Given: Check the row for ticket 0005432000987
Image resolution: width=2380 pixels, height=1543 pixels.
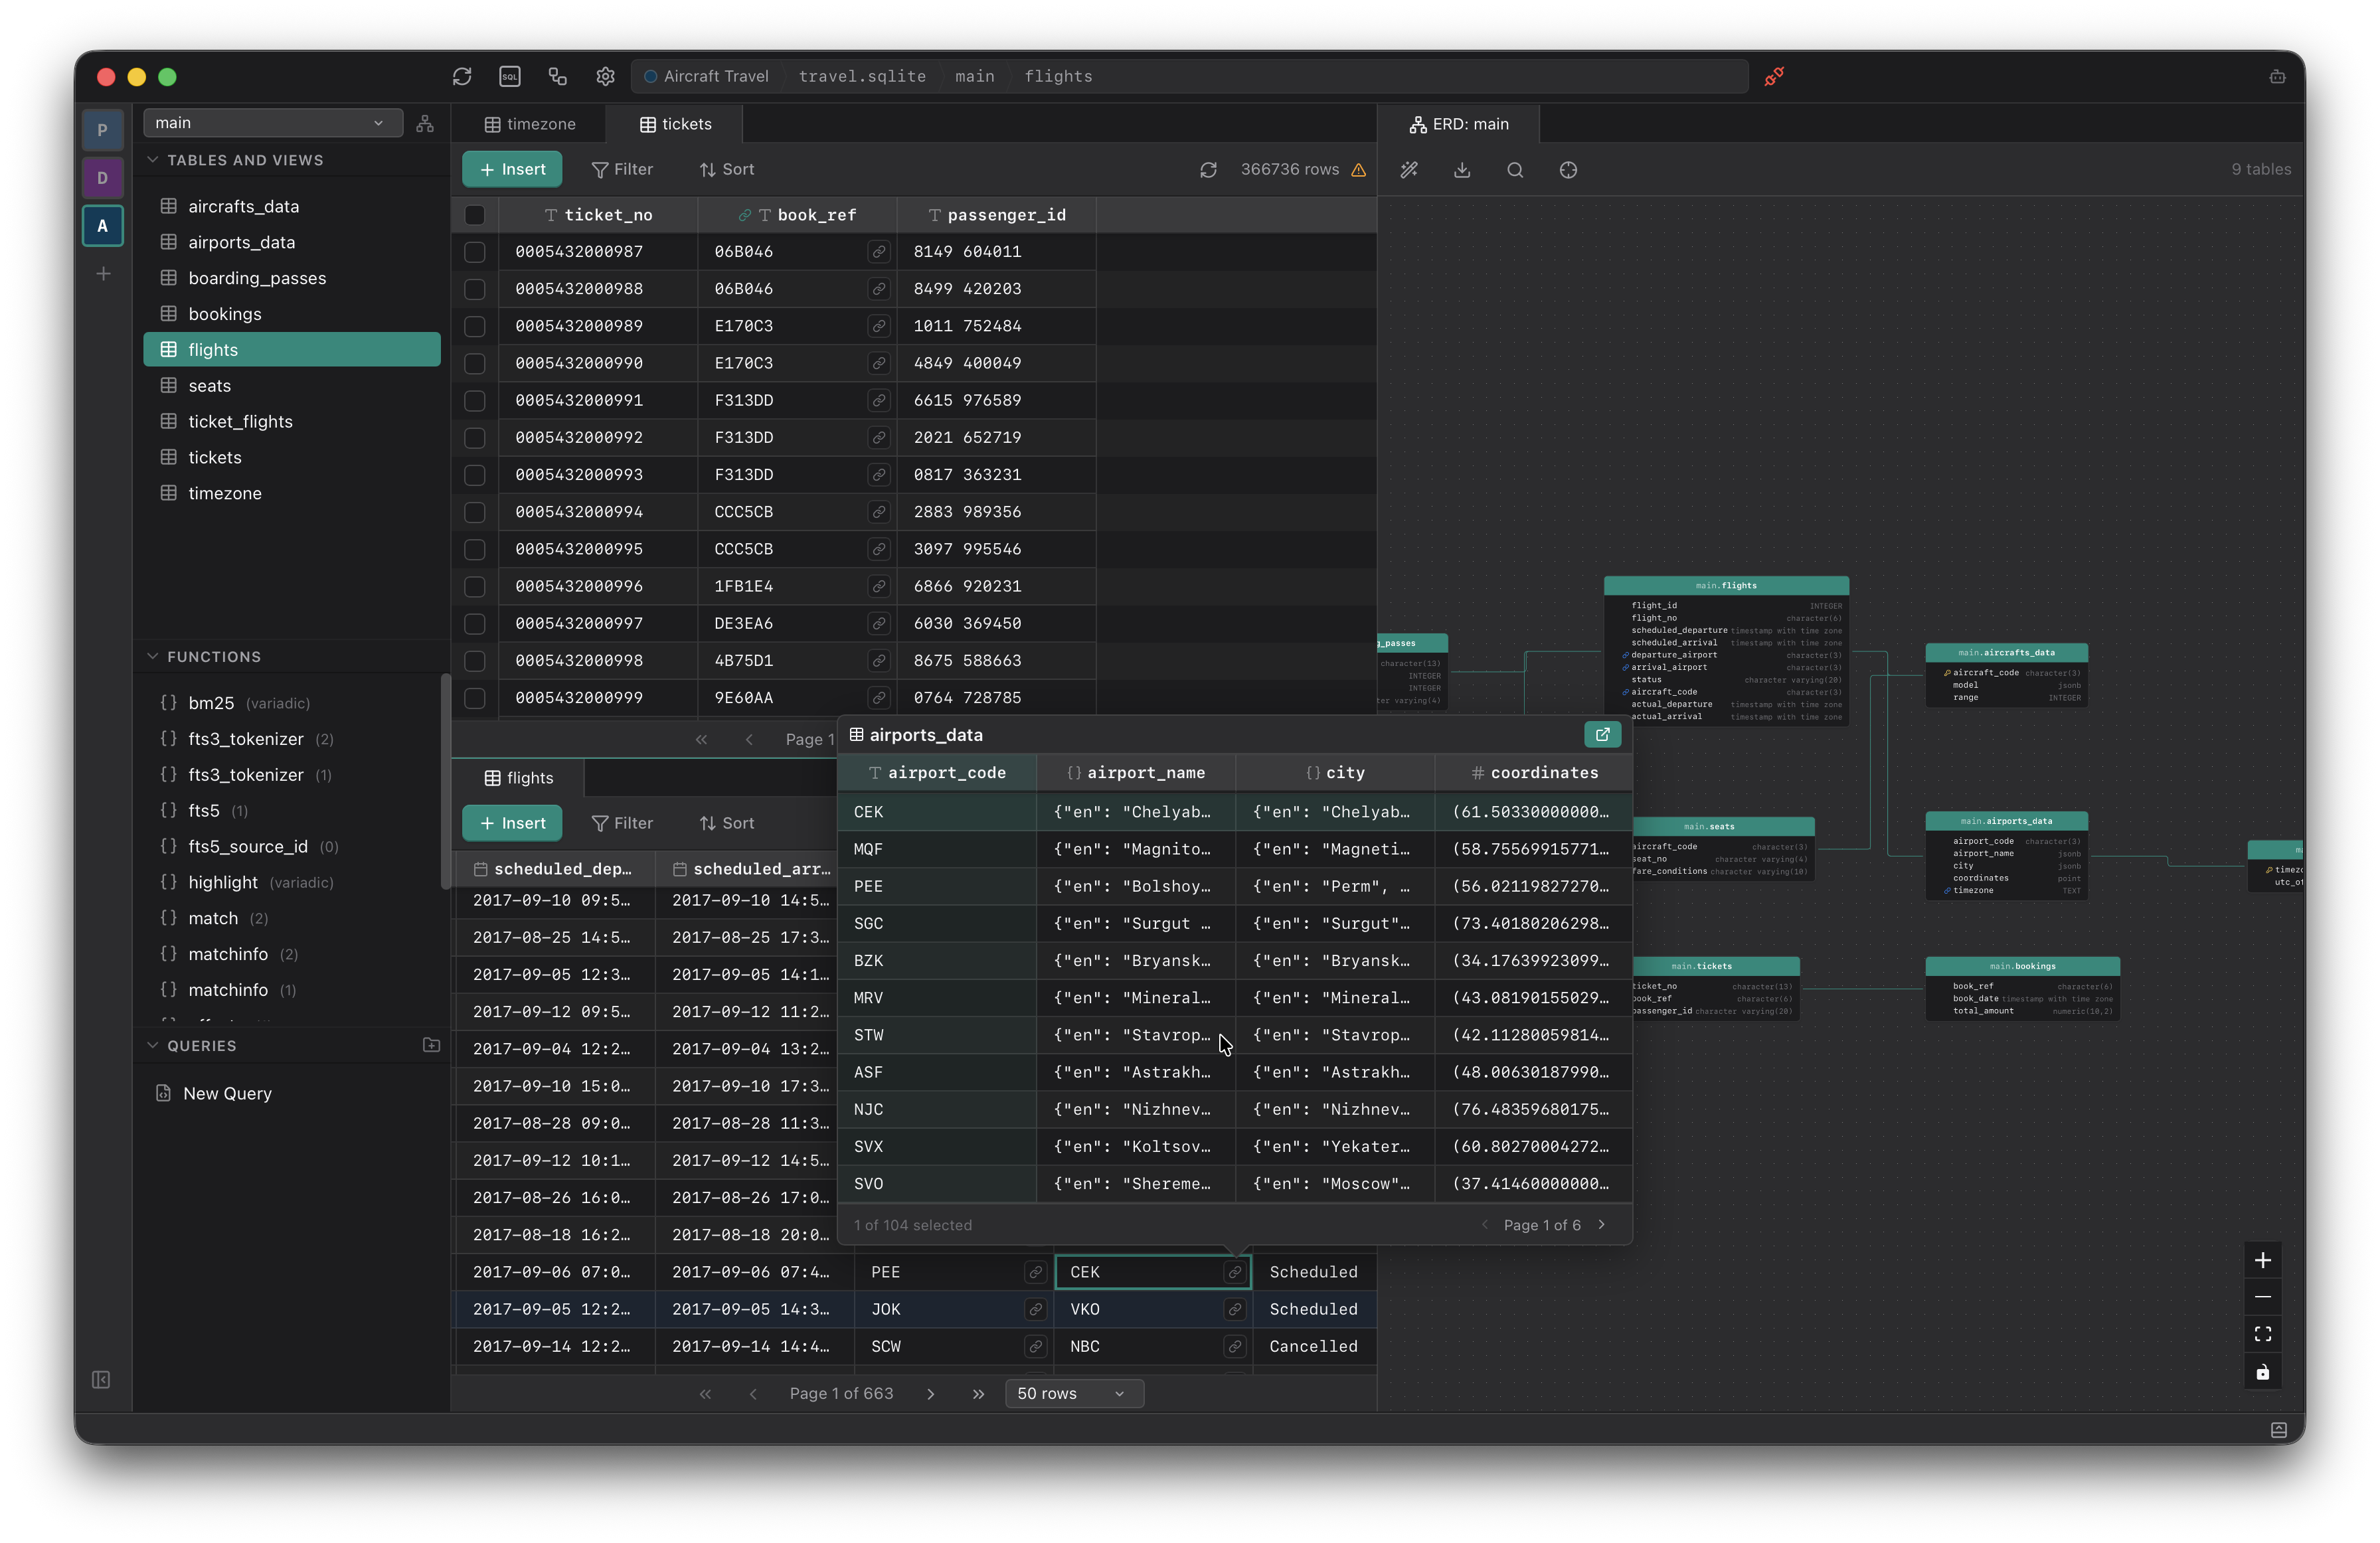Looking at the screenshot, I should pos(475,252).
